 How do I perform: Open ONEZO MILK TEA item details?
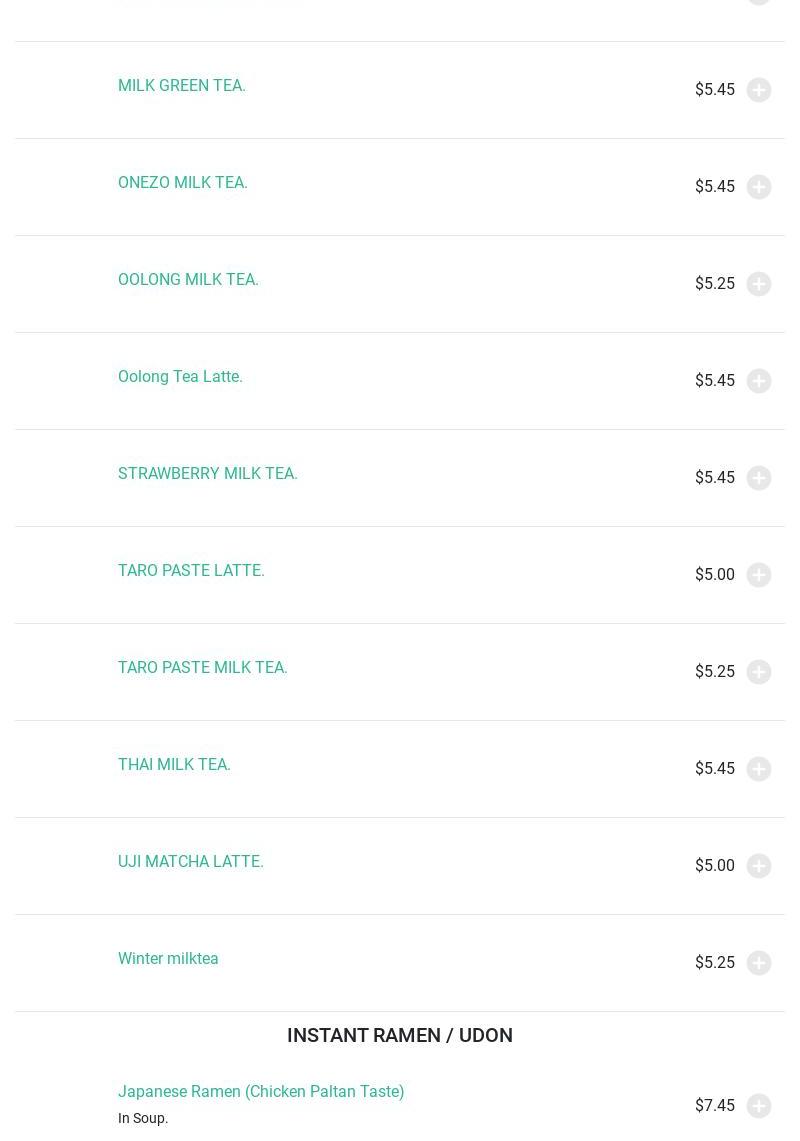click(183, 183)
